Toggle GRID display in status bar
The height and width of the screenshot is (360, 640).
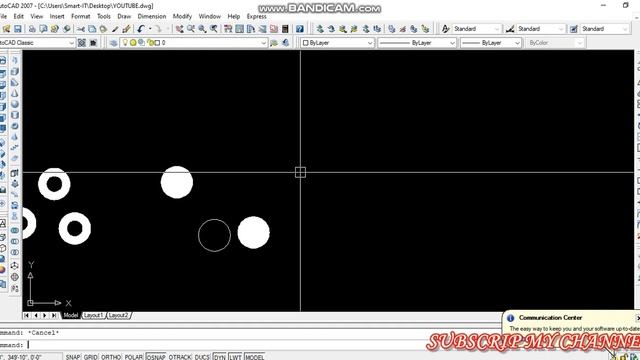[91, 357]
